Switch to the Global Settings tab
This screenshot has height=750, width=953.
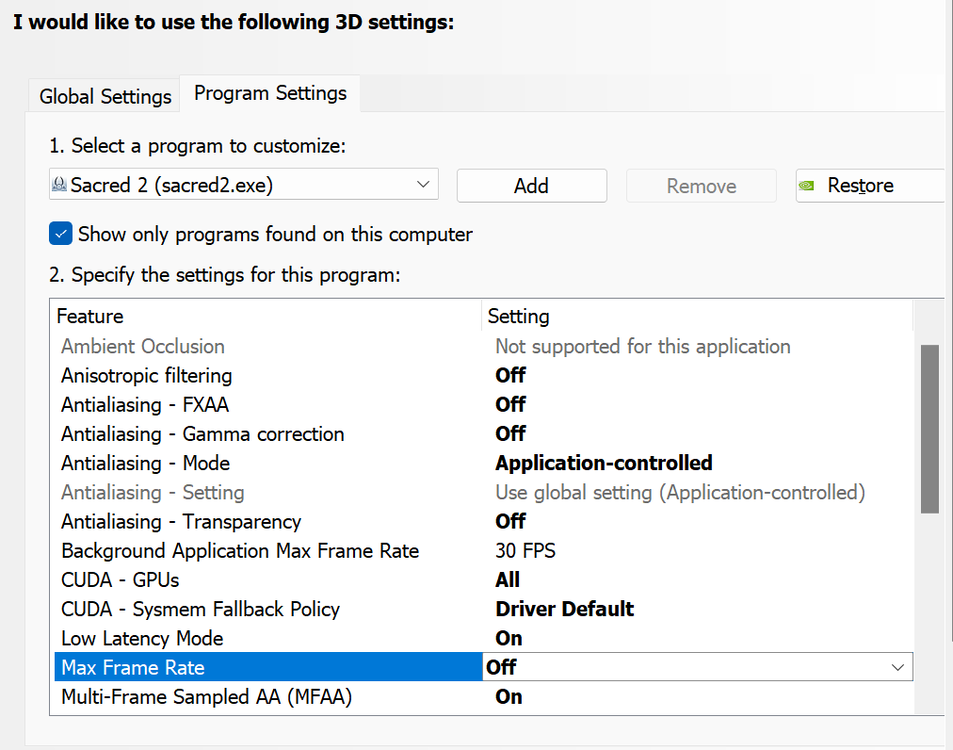[x=105, y=96]
